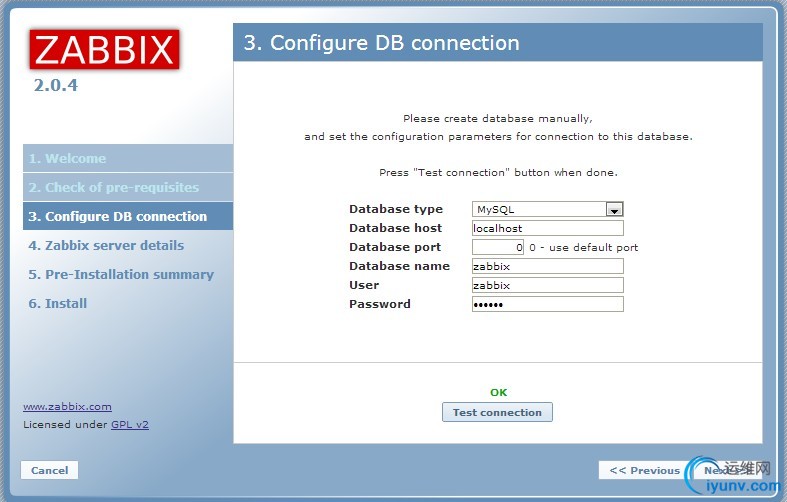Click the 'Licensed under' text
This screenshot has width=787, height=502.
pos(65,425)
